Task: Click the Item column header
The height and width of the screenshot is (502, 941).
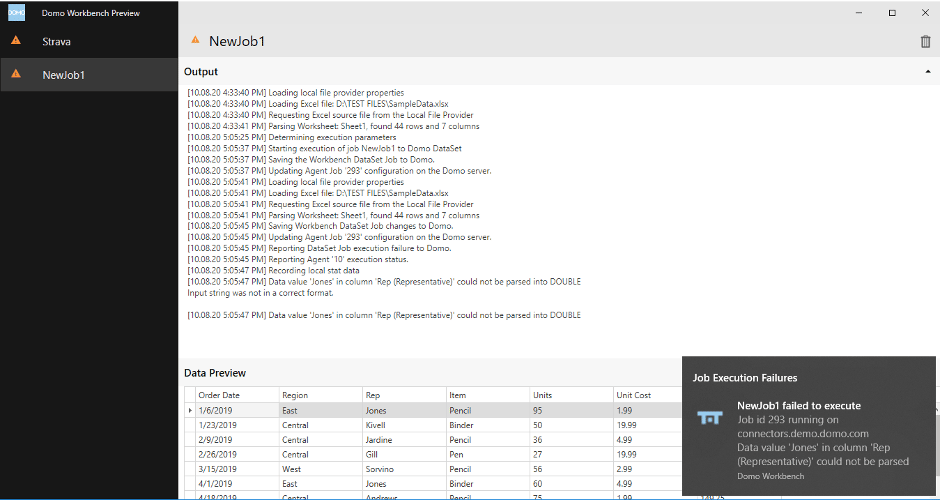Action: pos(488,395)
